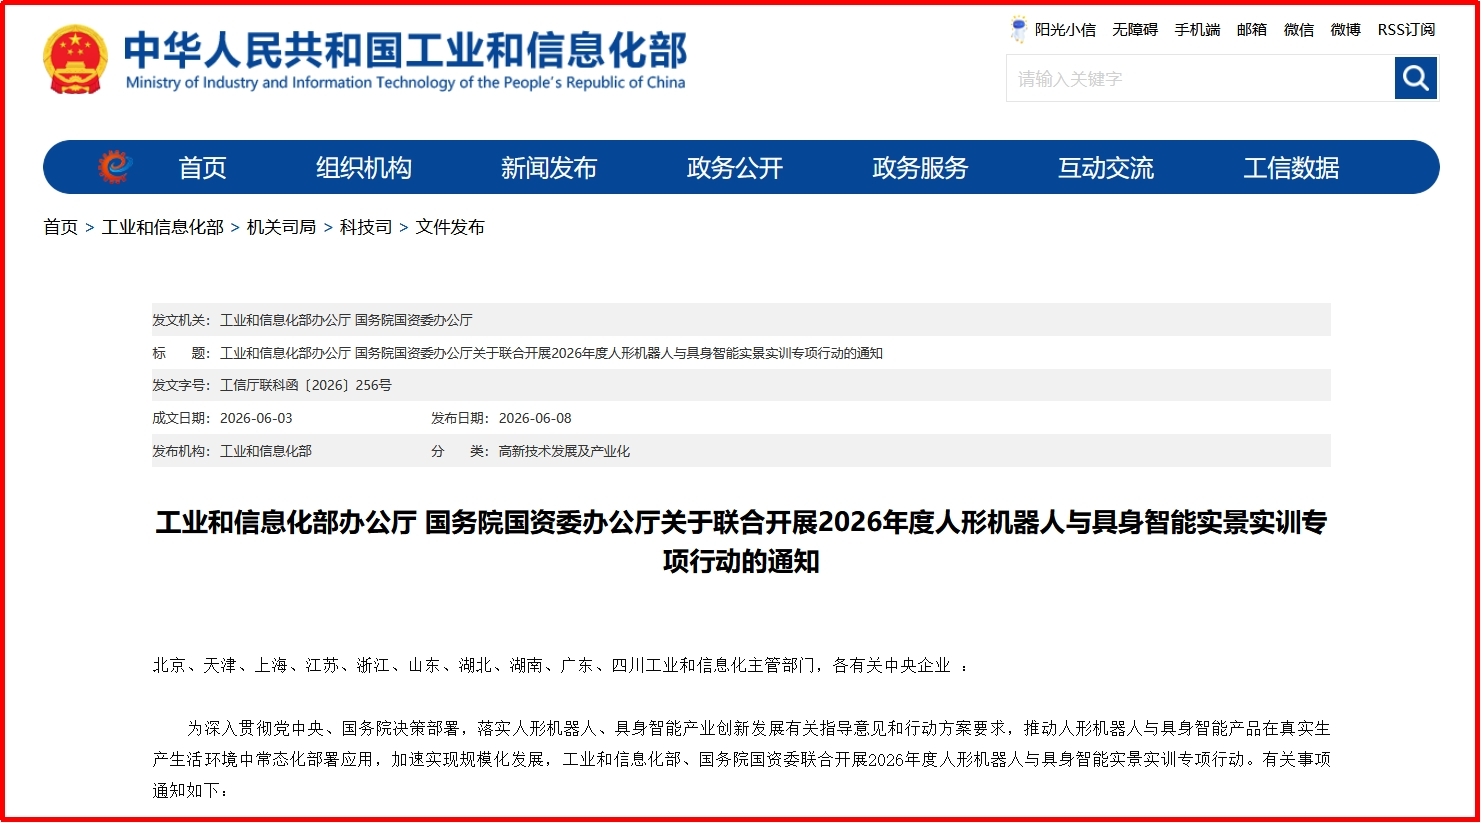Click the 发文机关 value text
Screen dimensions: 1482x823
(x=346, y=320)
